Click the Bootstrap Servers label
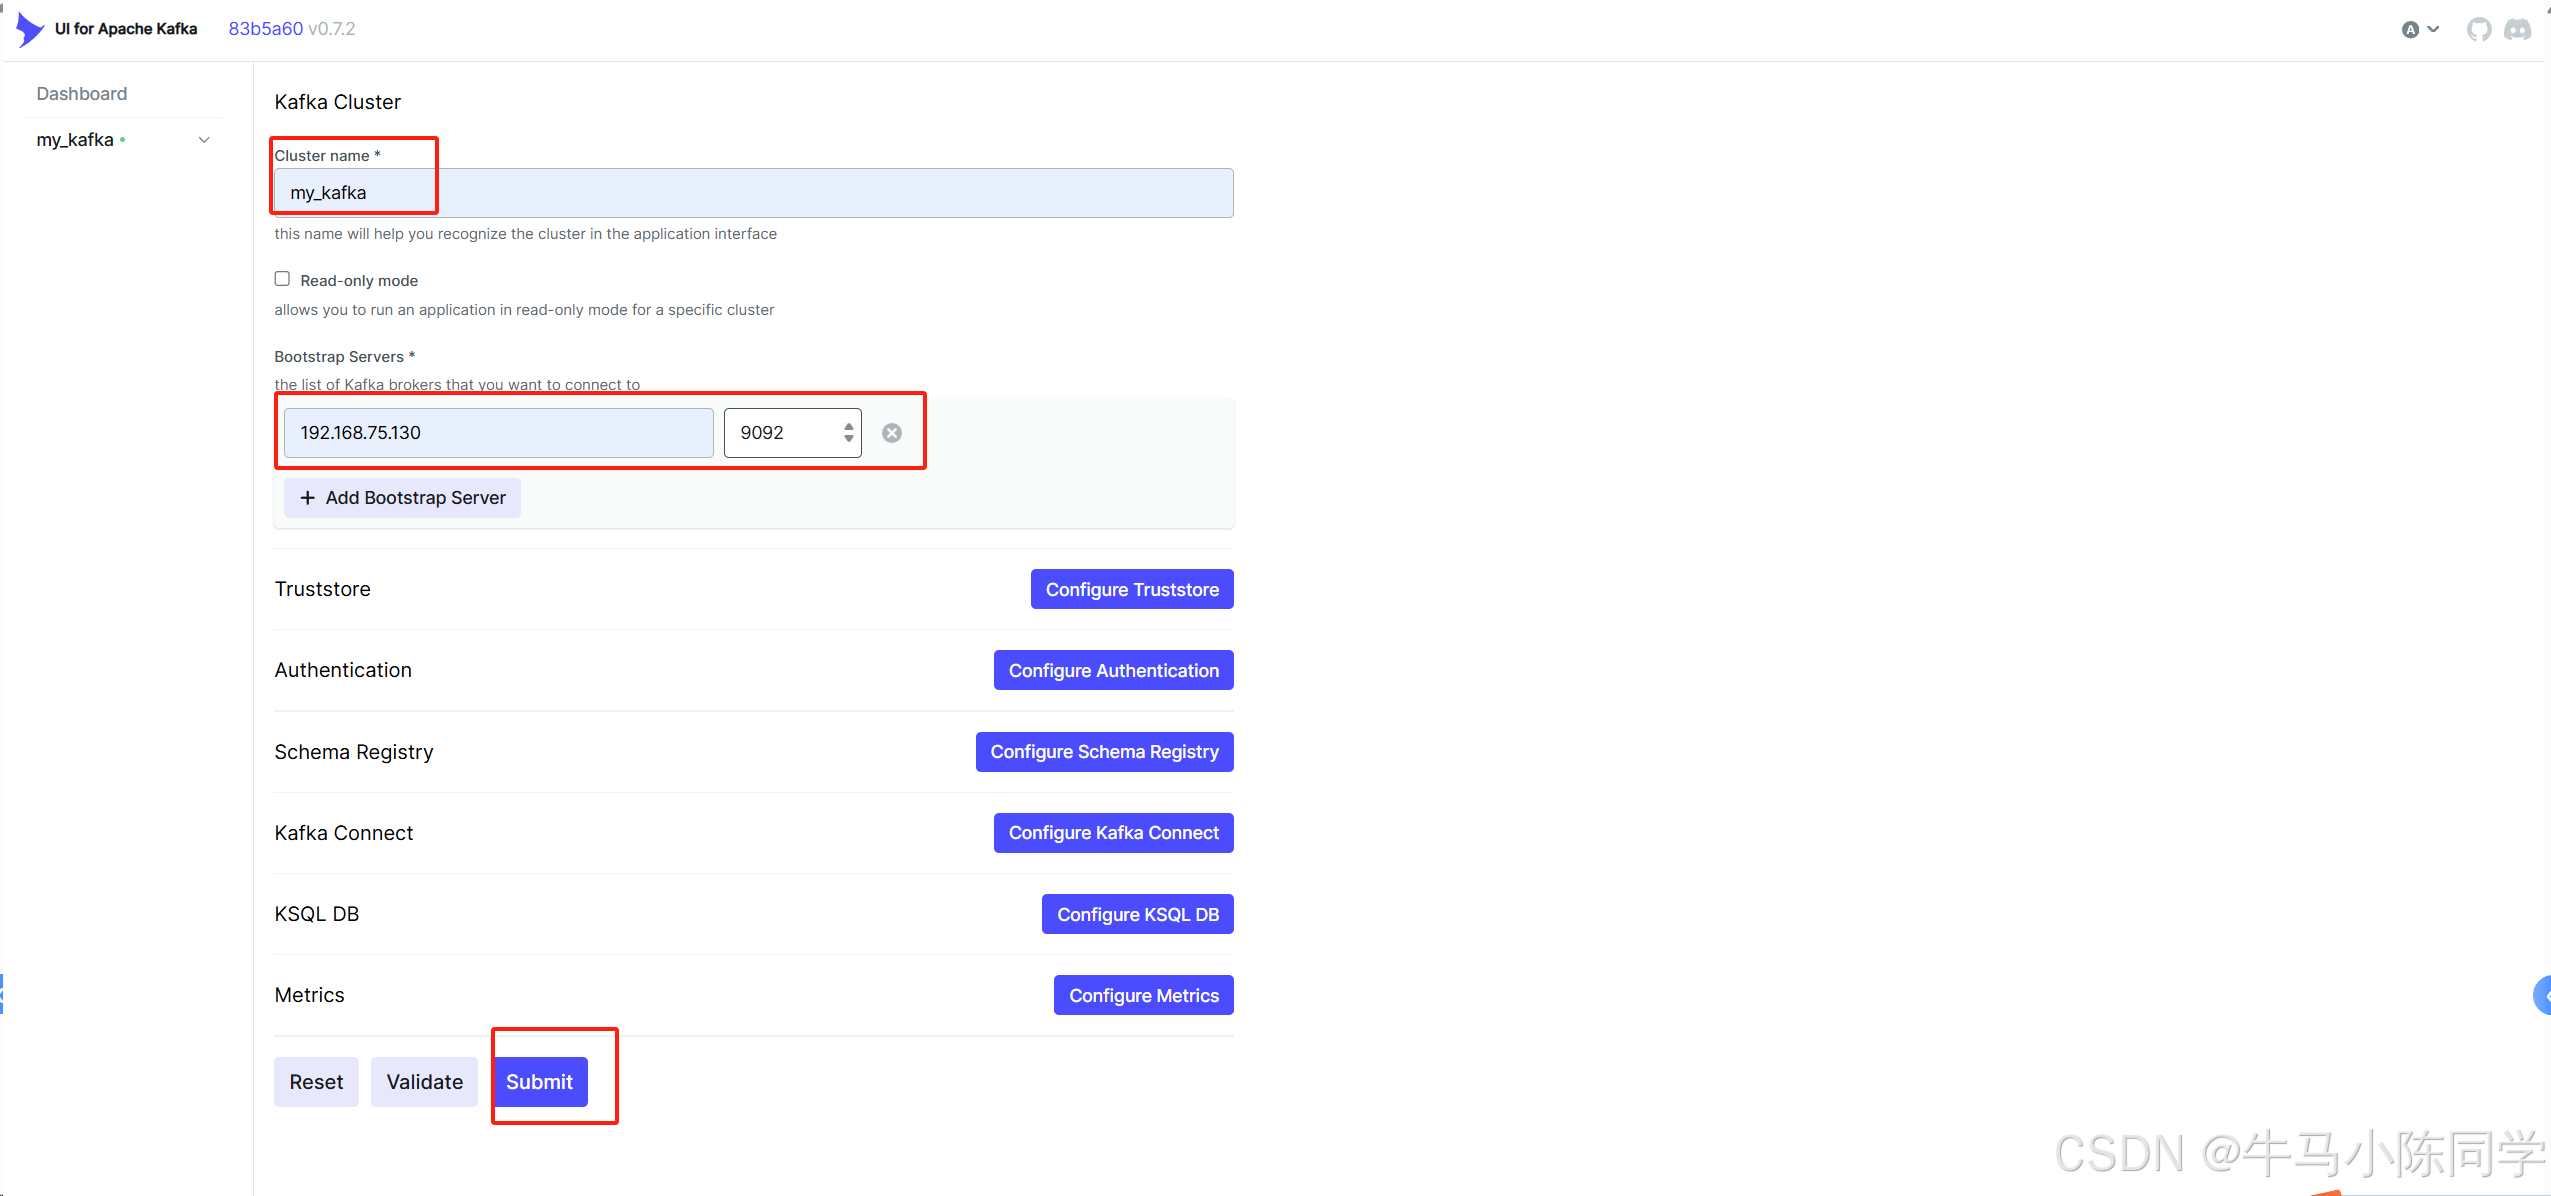2551x1196 pixels. click(x=345, y=357)
